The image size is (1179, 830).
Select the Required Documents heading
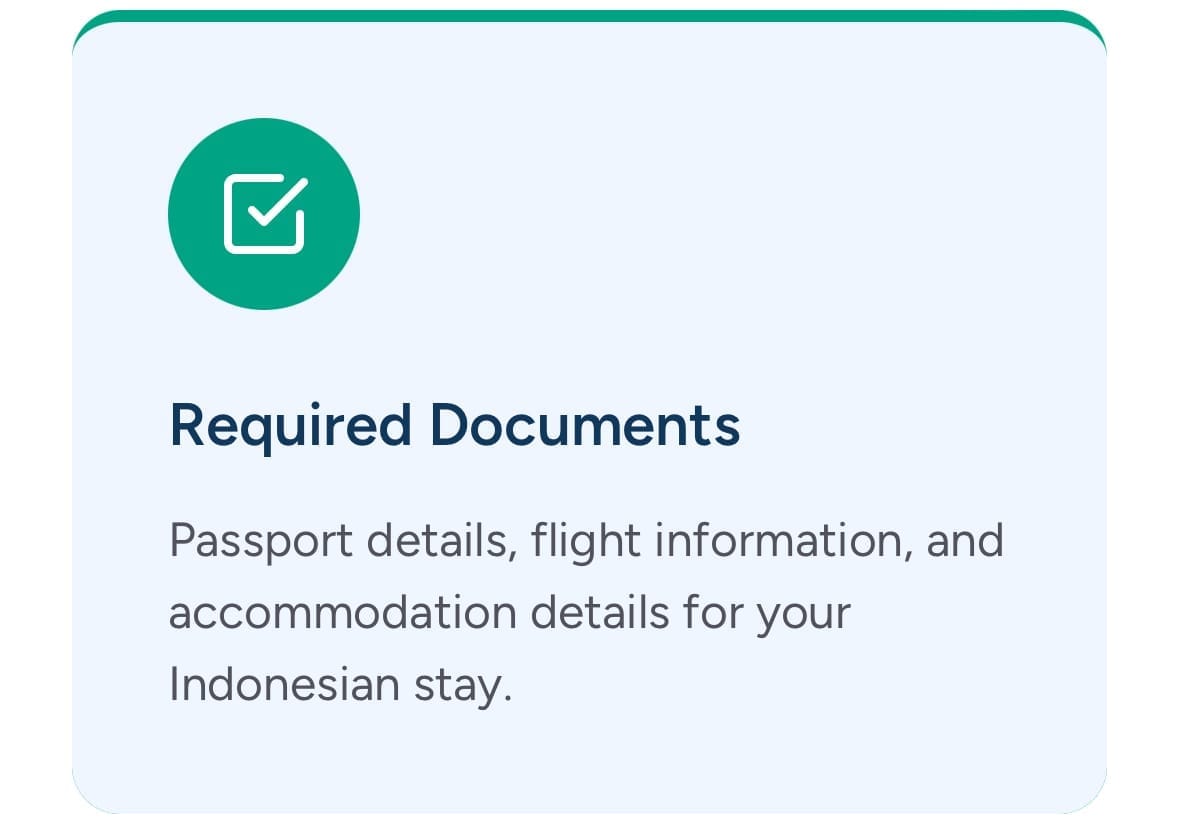pyautogui.click(x=455, y=424)
